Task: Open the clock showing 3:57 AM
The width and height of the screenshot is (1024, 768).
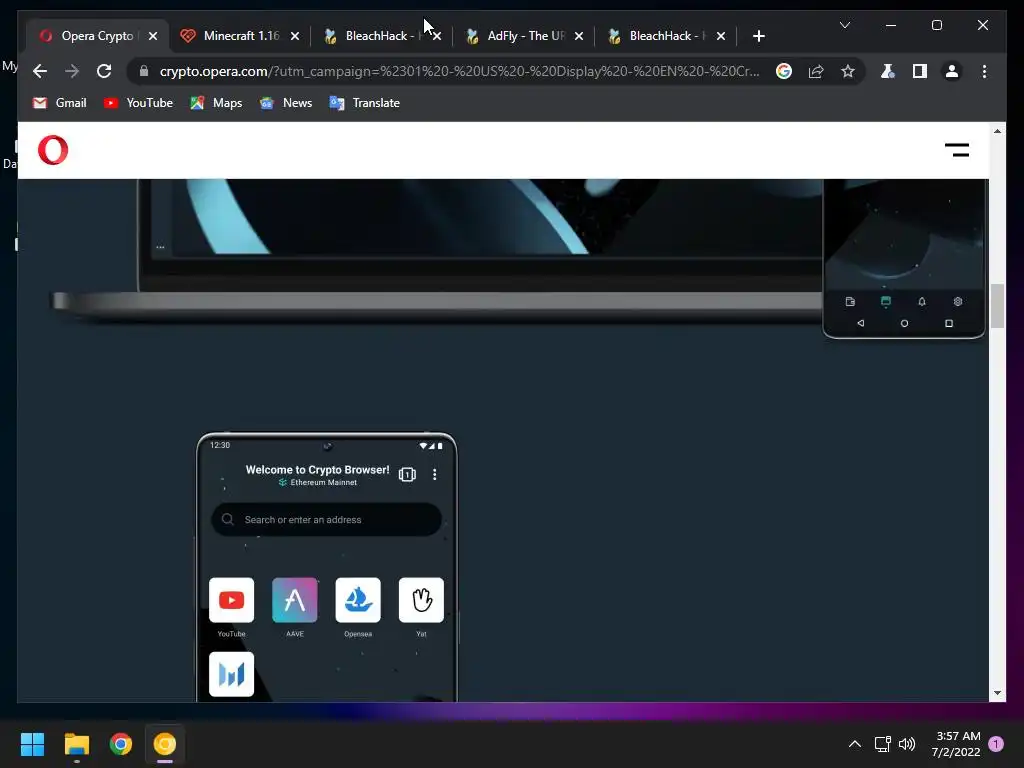Action: tap(956, 744)
